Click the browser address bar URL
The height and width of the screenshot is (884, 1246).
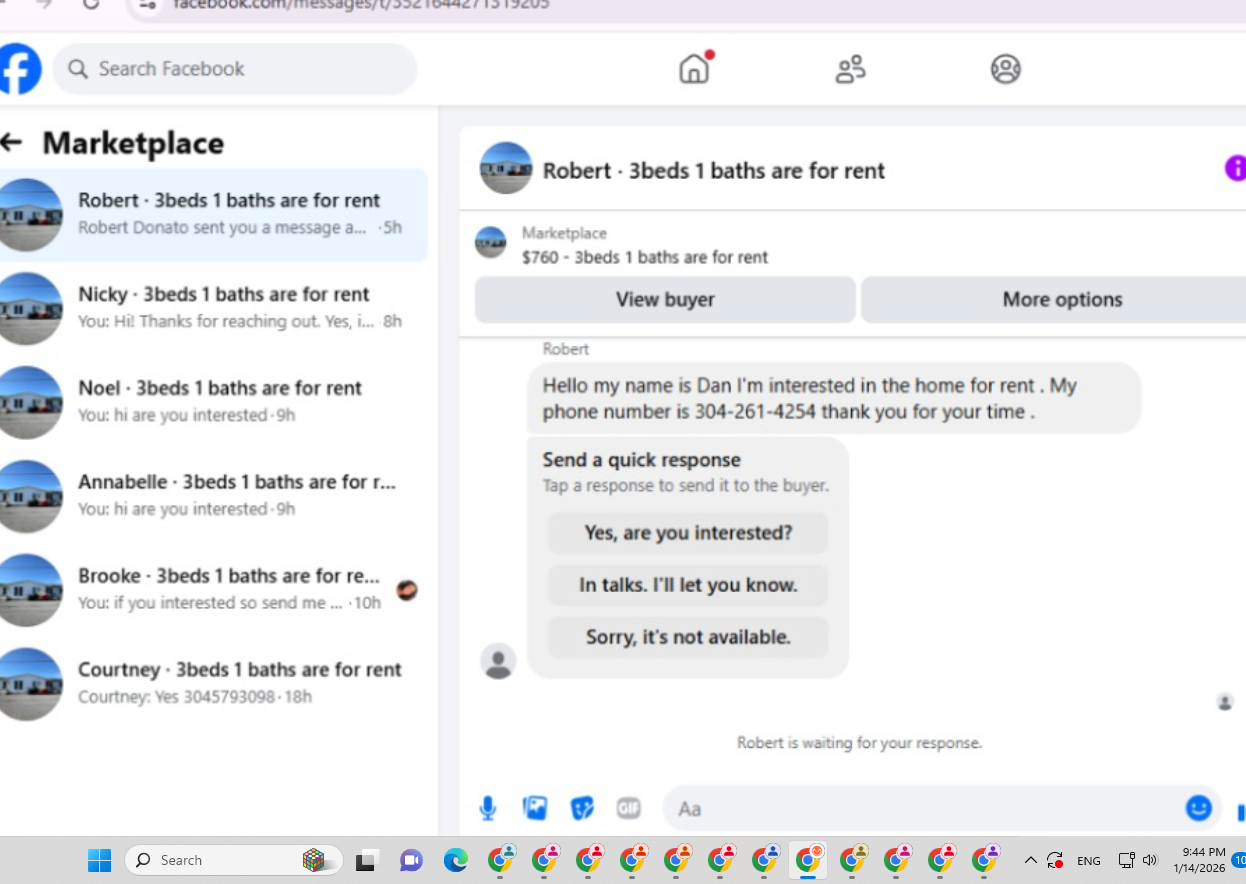[x=360, y=4]
